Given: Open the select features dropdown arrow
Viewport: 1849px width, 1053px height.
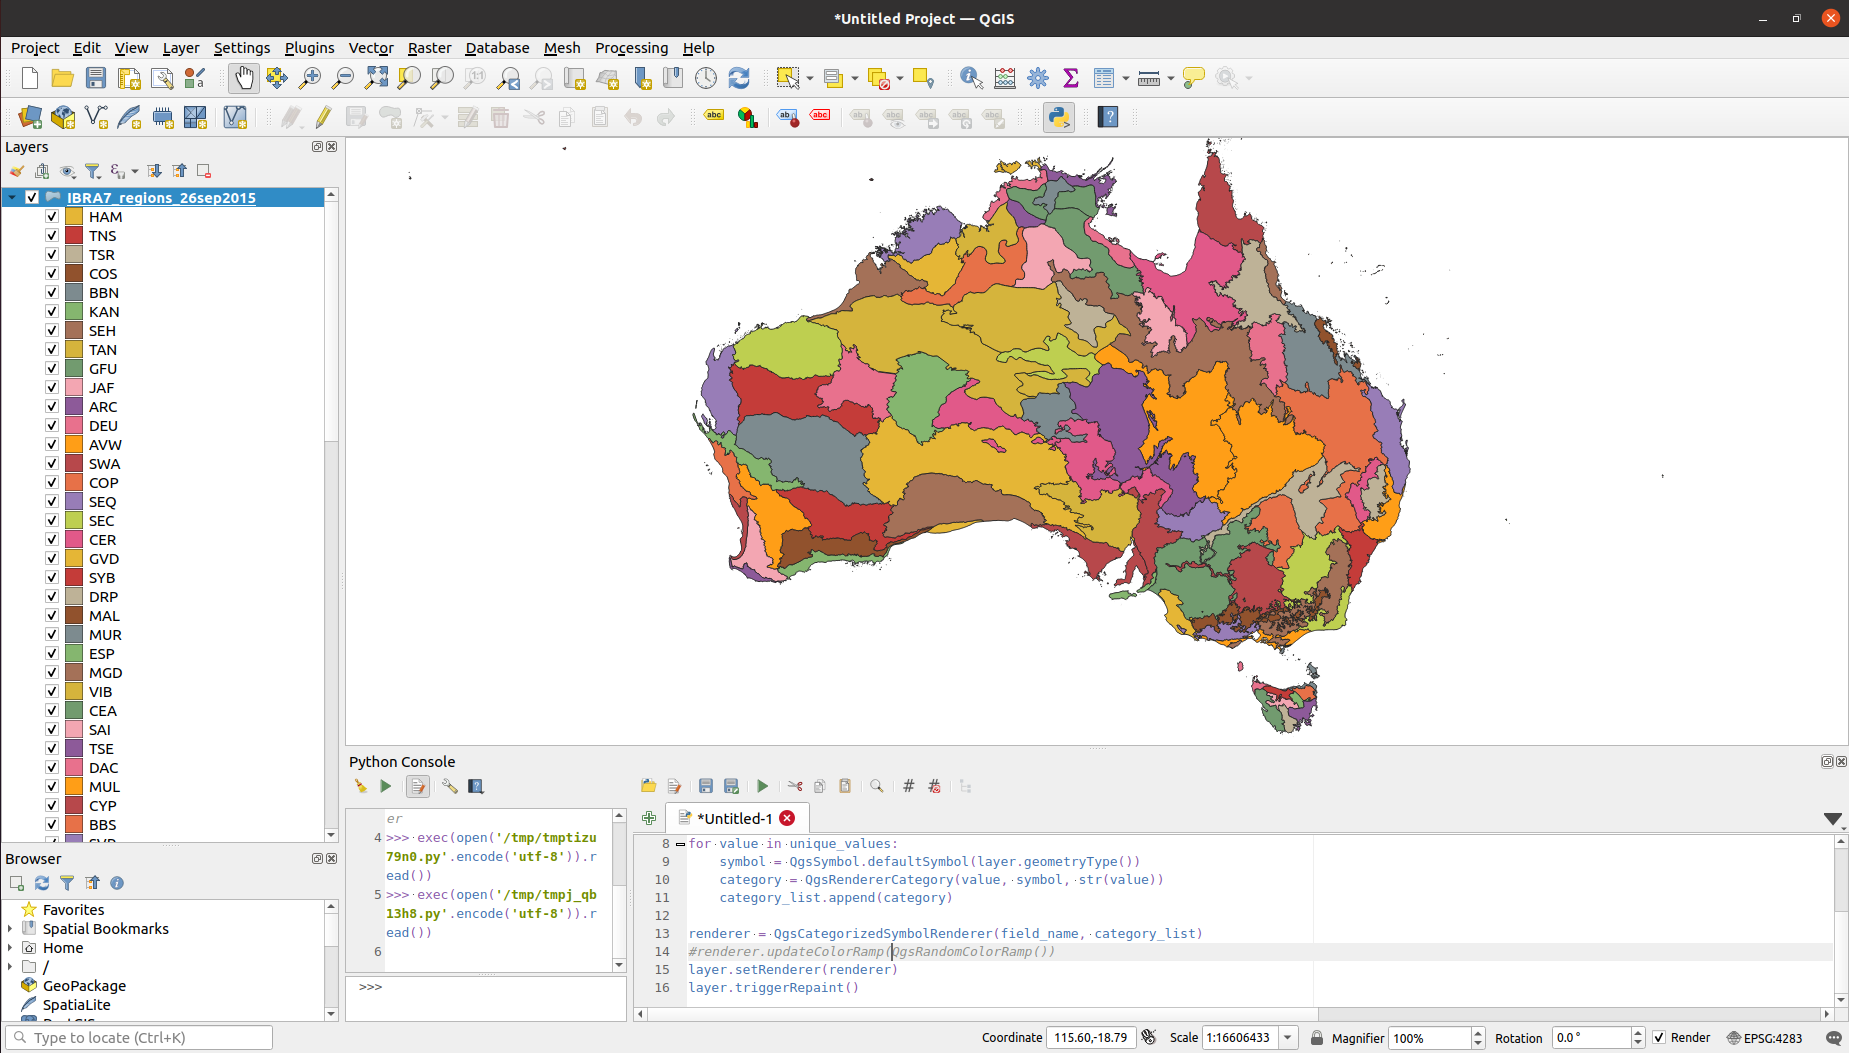Looking at the screenshot, I should tap(809, 78).
